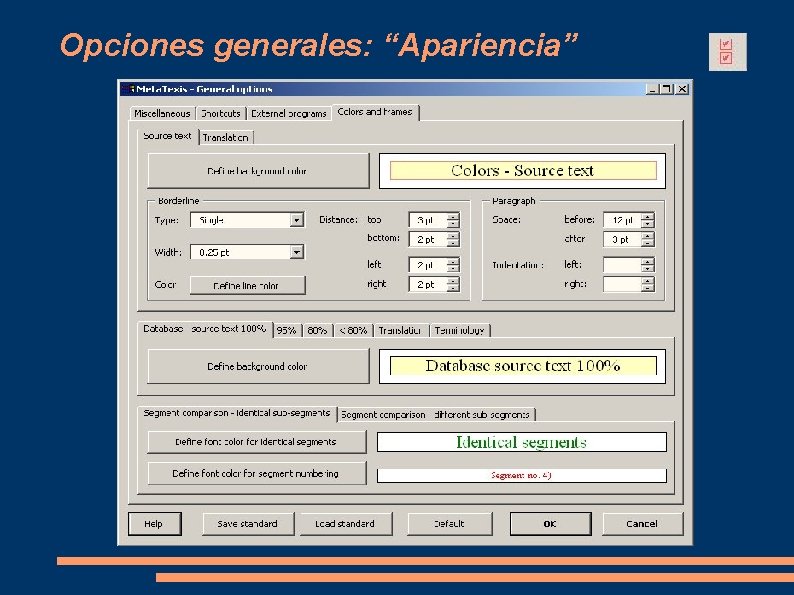
Task: Open the Terminology tab
Action: click(x=460, y=331)
